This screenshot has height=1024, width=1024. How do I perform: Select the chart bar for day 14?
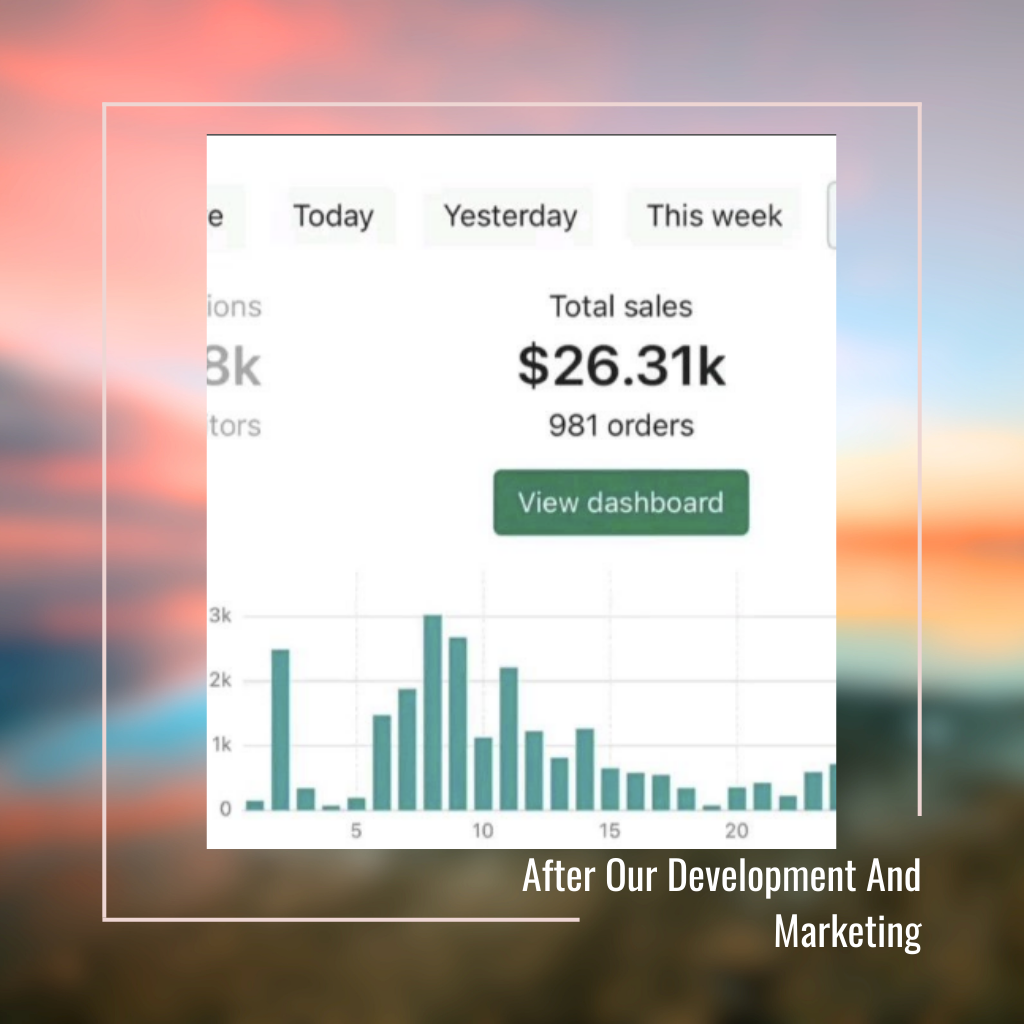tap(585, 769)
